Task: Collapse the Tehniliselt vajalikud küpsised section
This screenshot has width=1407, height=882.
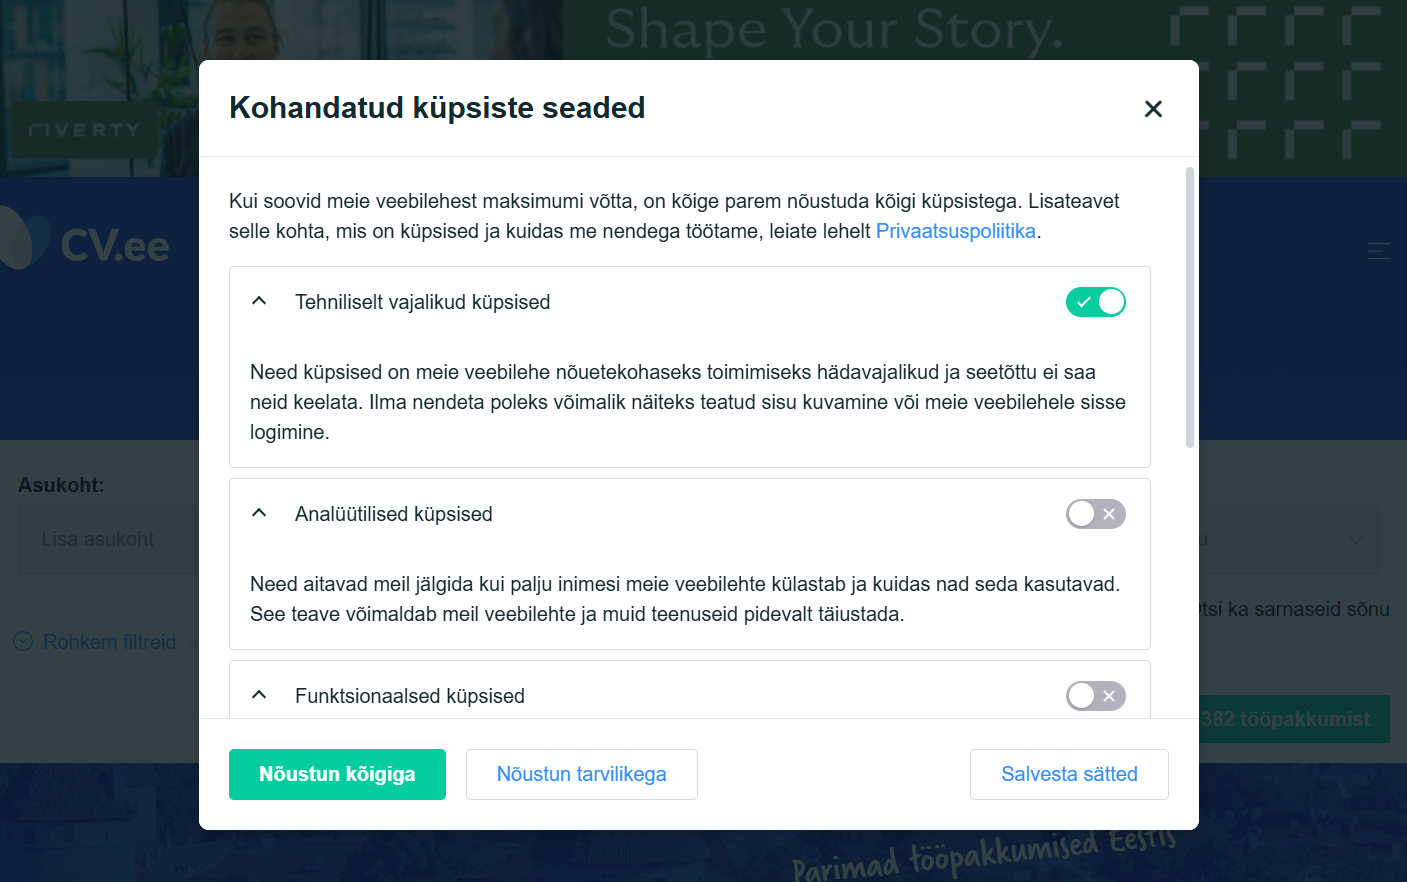Action: pyautogui.click(x=259, y=301)
